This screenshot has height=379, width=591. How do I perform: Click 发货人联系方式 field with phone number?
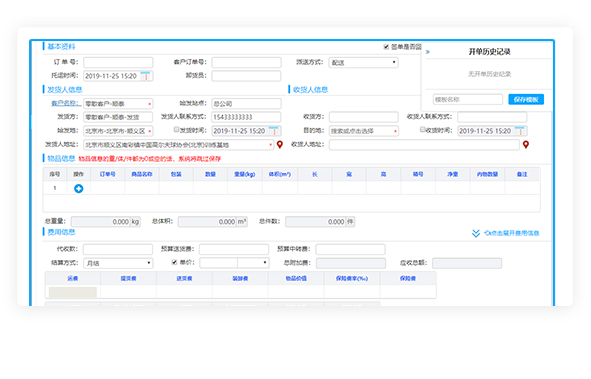(x=246, y=117)
